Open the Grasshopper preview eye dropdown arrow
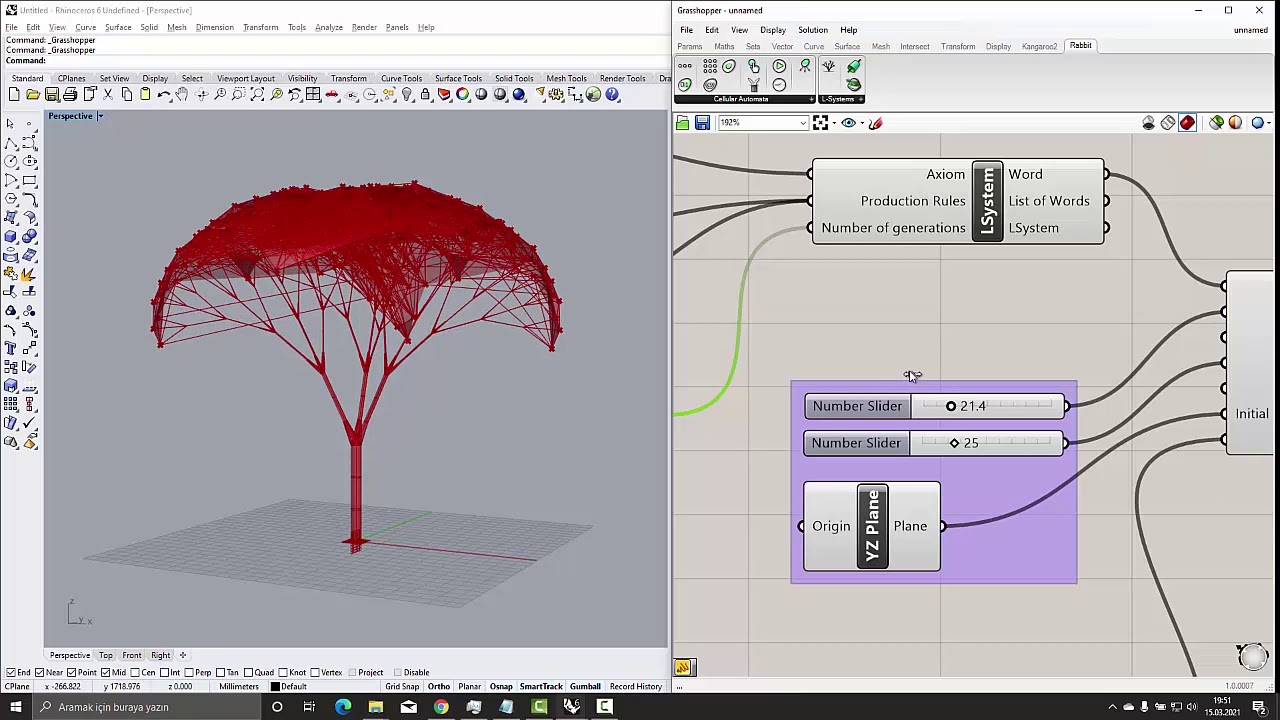This screenshot has width=1280, height=720. pos(862,123)
